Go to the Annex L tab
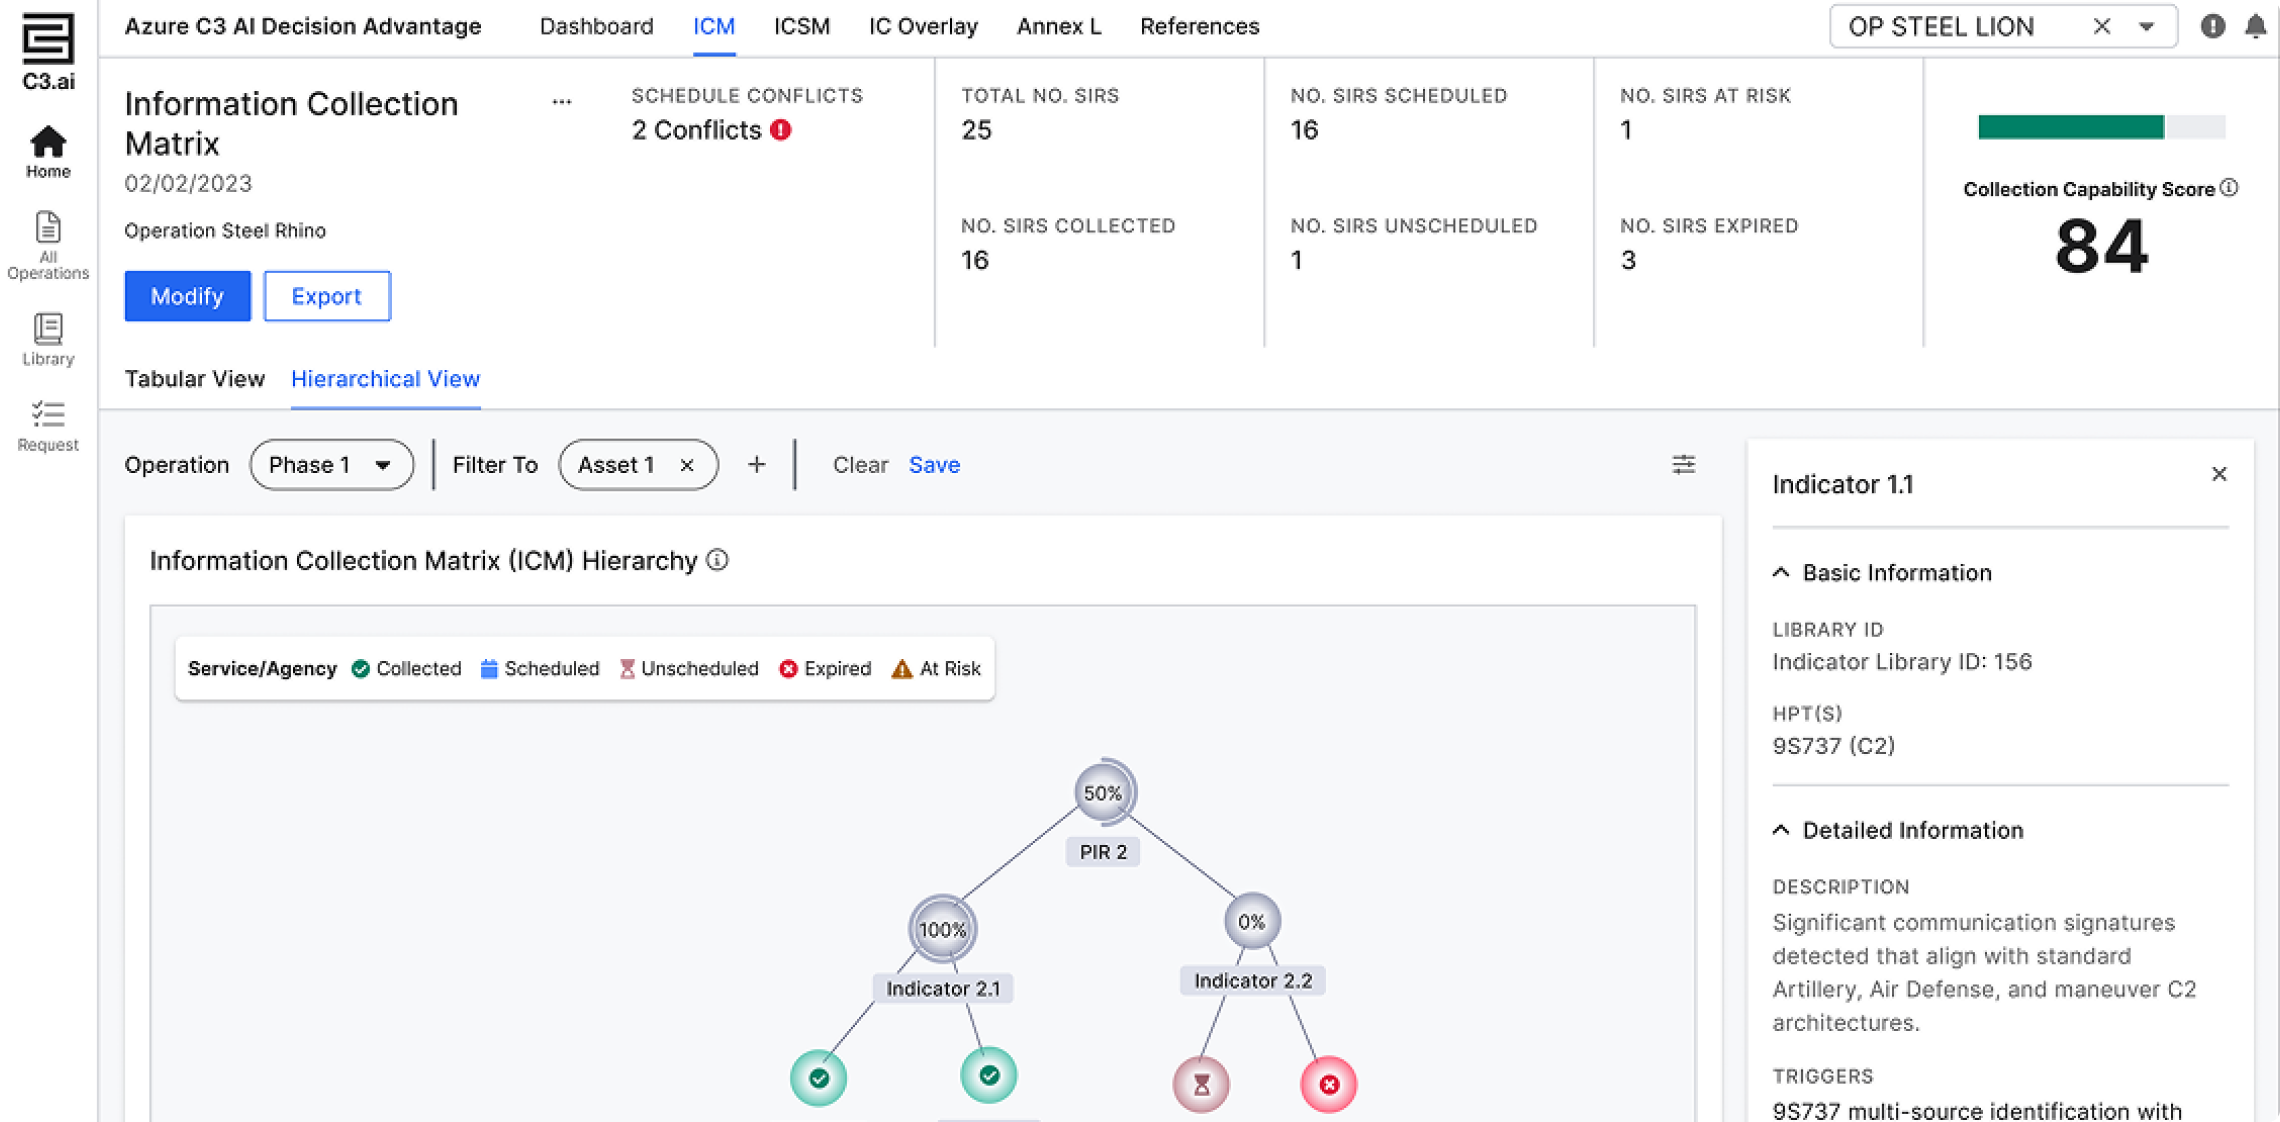The height and width of the screenshot is (1122, 2280). point(1059,27)
